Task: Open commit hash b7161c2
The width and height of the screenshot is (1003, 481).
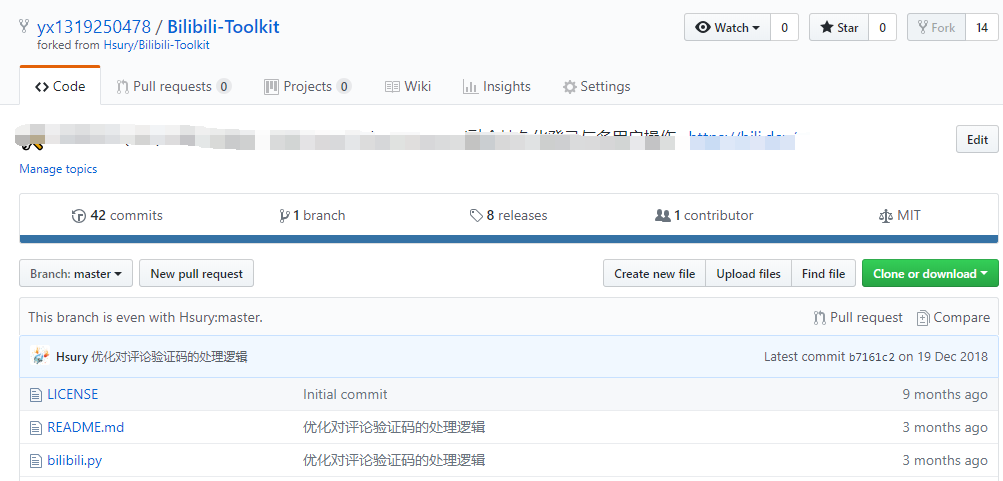Action: pos(871,357)
